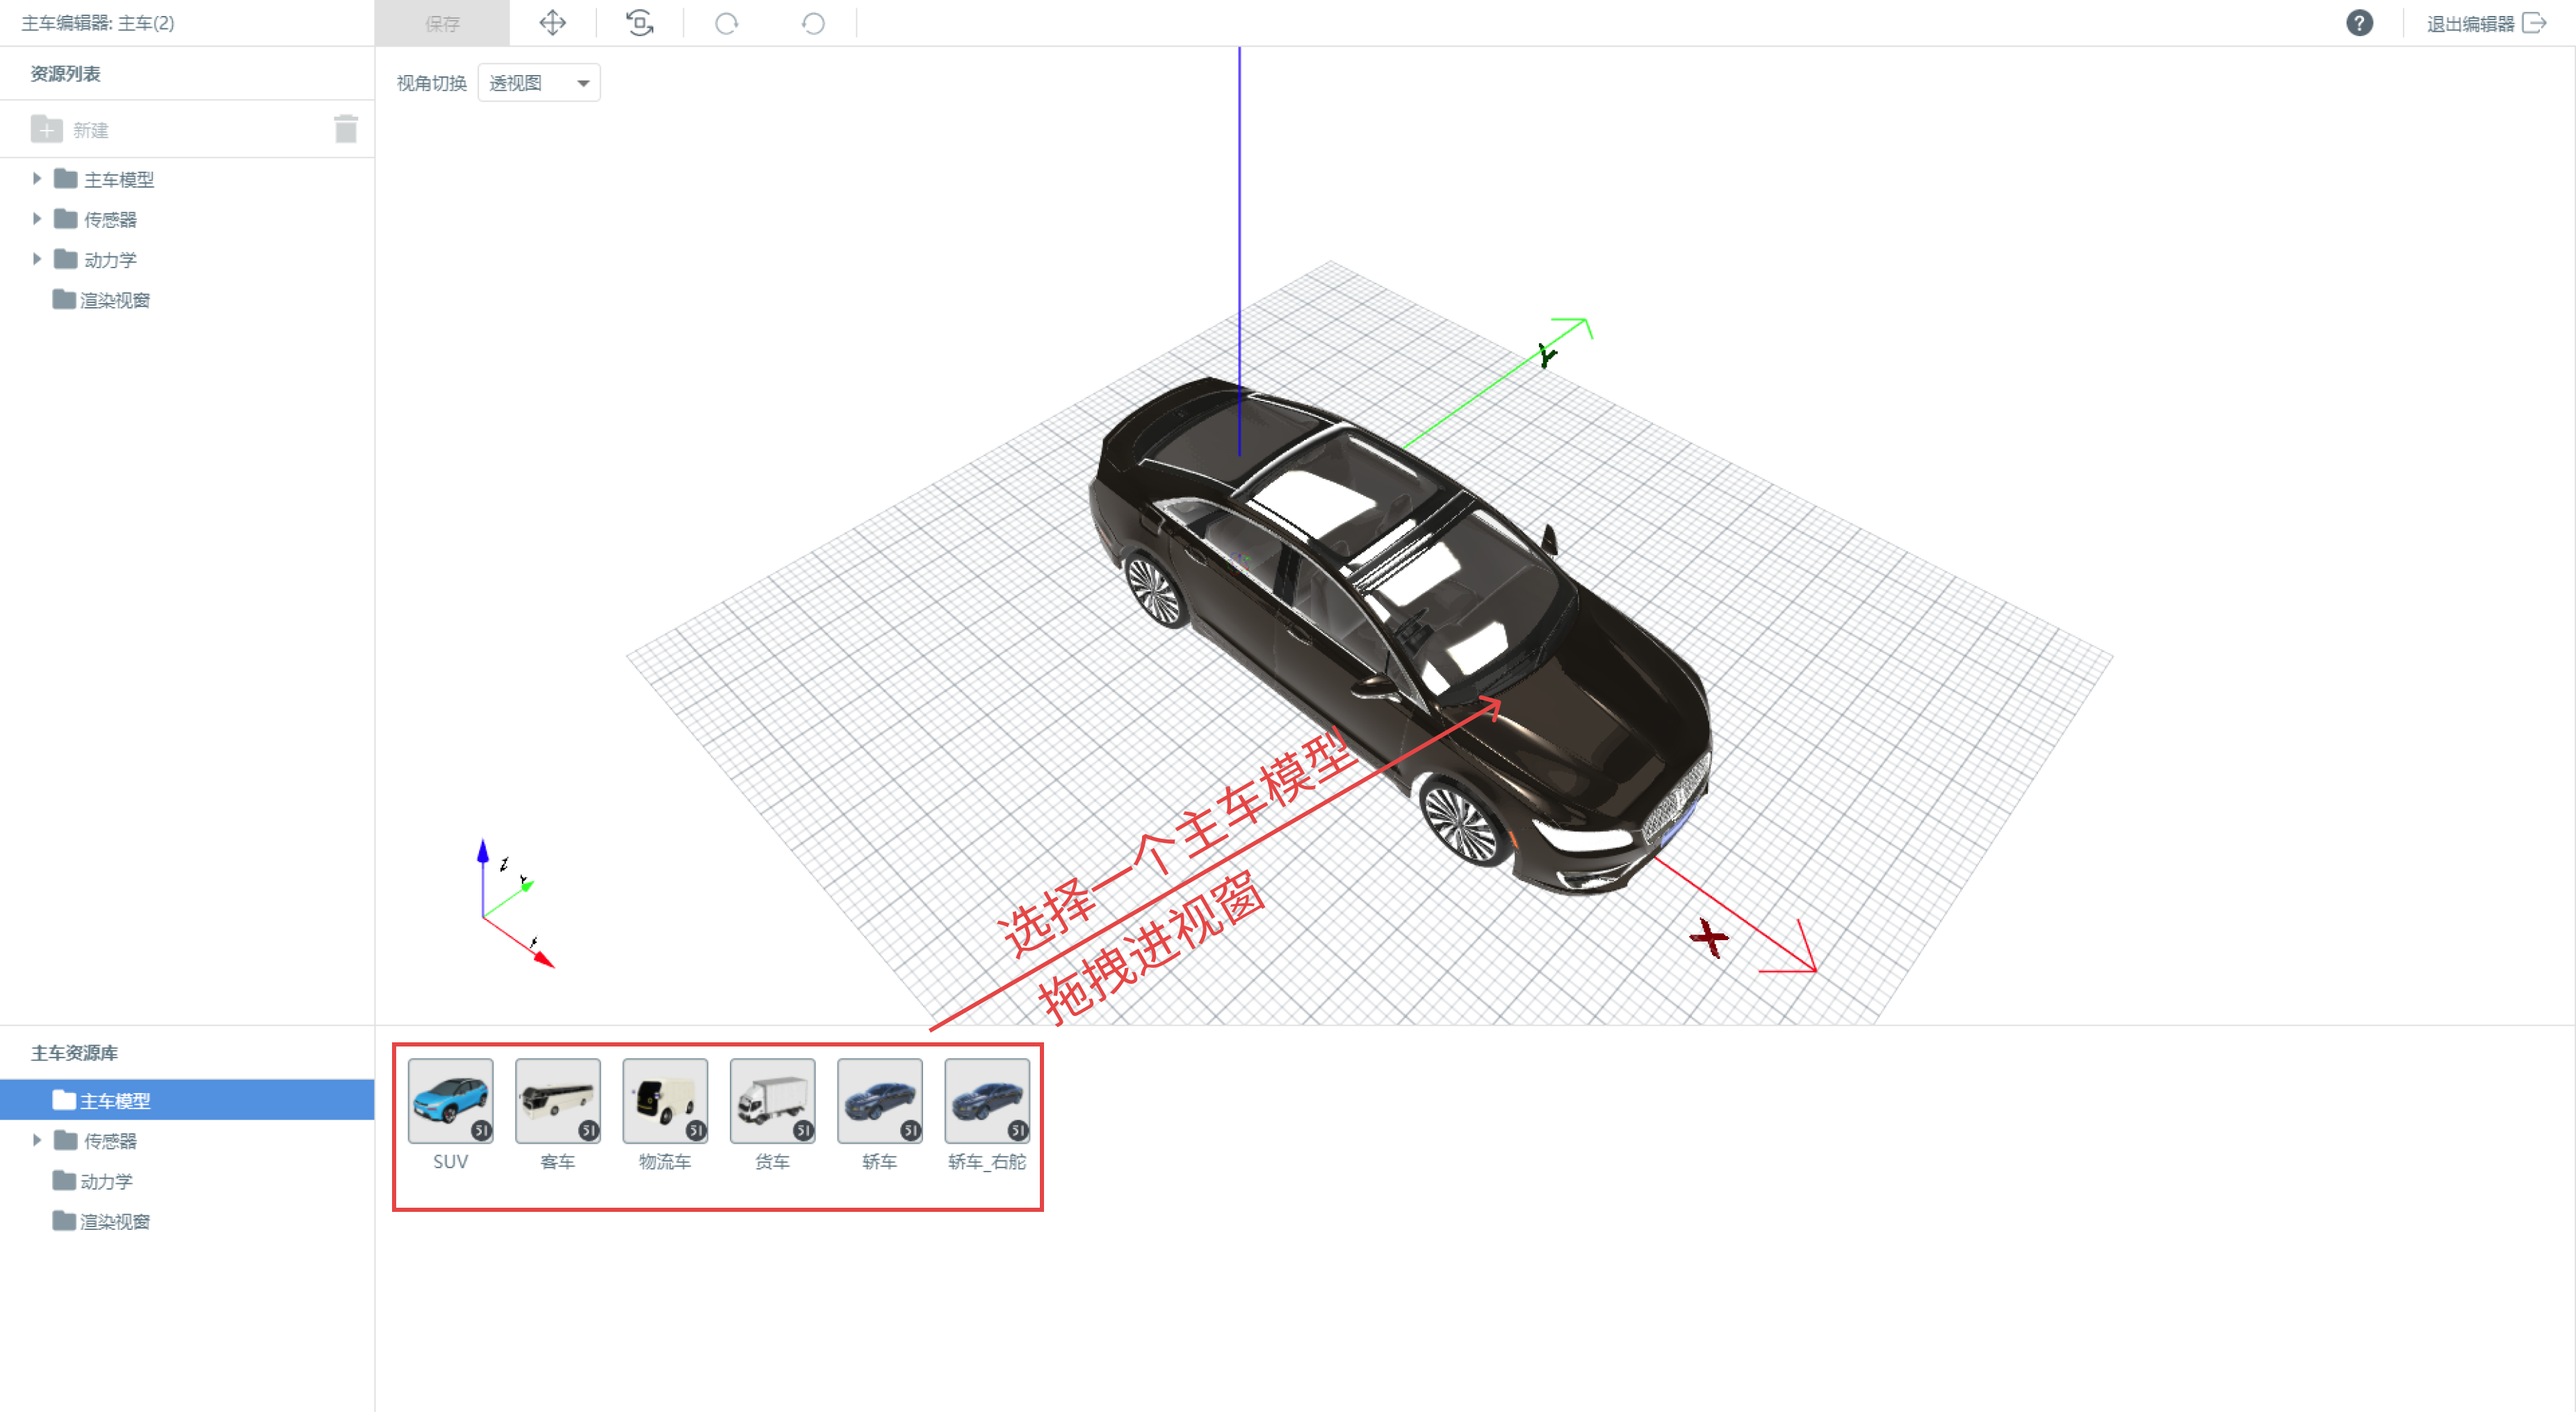Image resolution: width=2576 pixels, height=1412 pixels.
Task: Click the 视角切换 label
Action: pos(432,83)
